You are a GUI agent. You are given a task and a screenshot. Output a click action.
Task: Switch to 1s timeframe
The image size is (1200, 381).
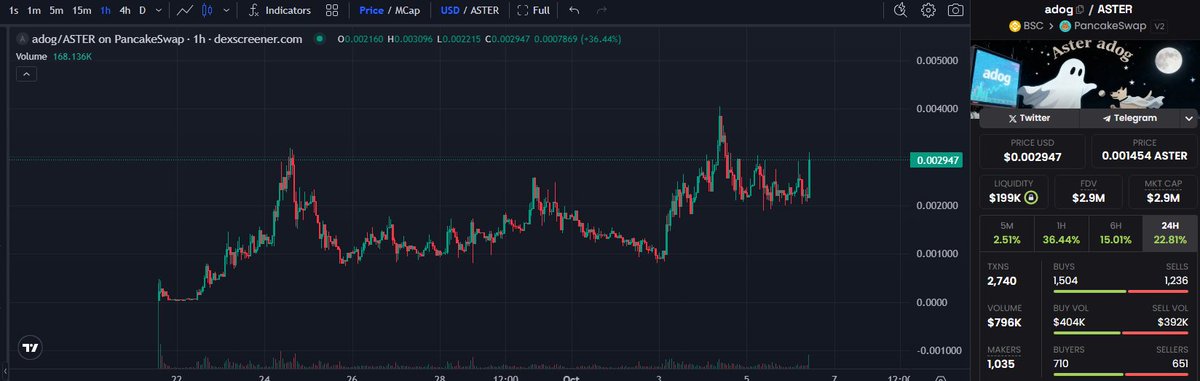pyautogui.click(x=14, y=11)
